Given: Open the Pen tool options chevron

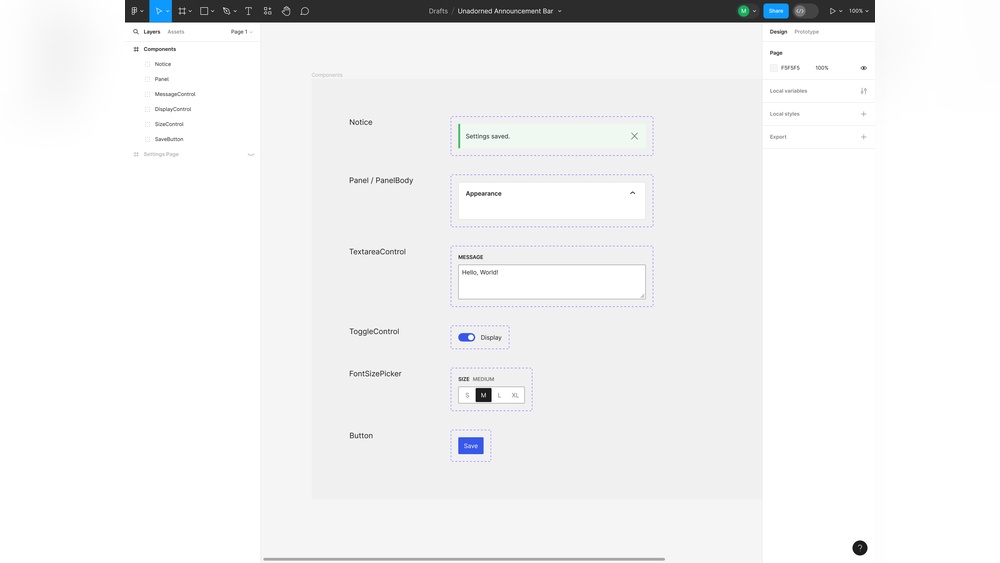Looking at the screenshot, I should (235, 11).
